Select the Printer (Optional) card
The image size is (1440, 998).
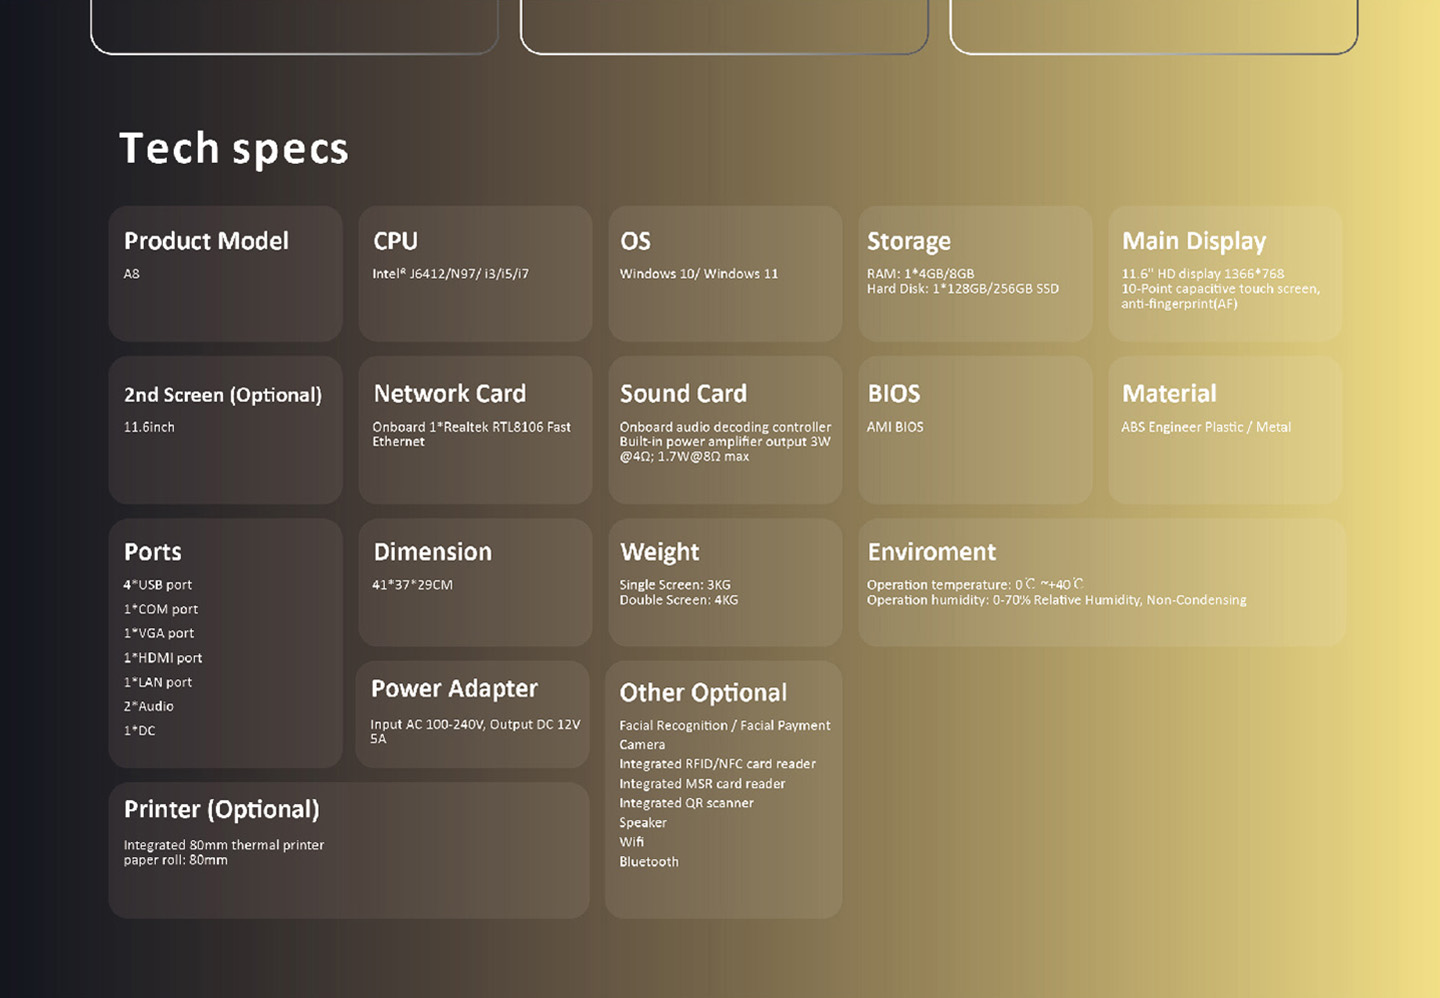[x=348, y=850]
